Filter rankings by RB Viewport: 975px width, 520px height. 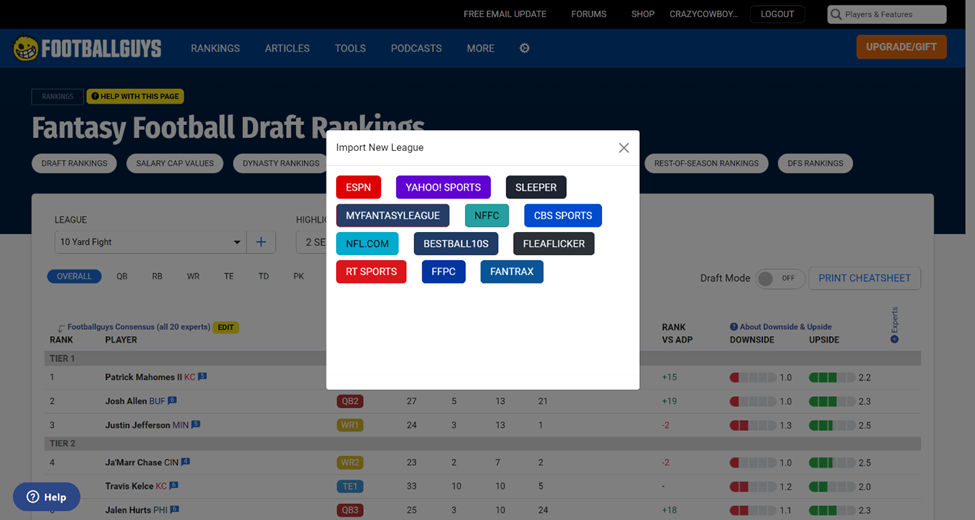click(157, 276)
